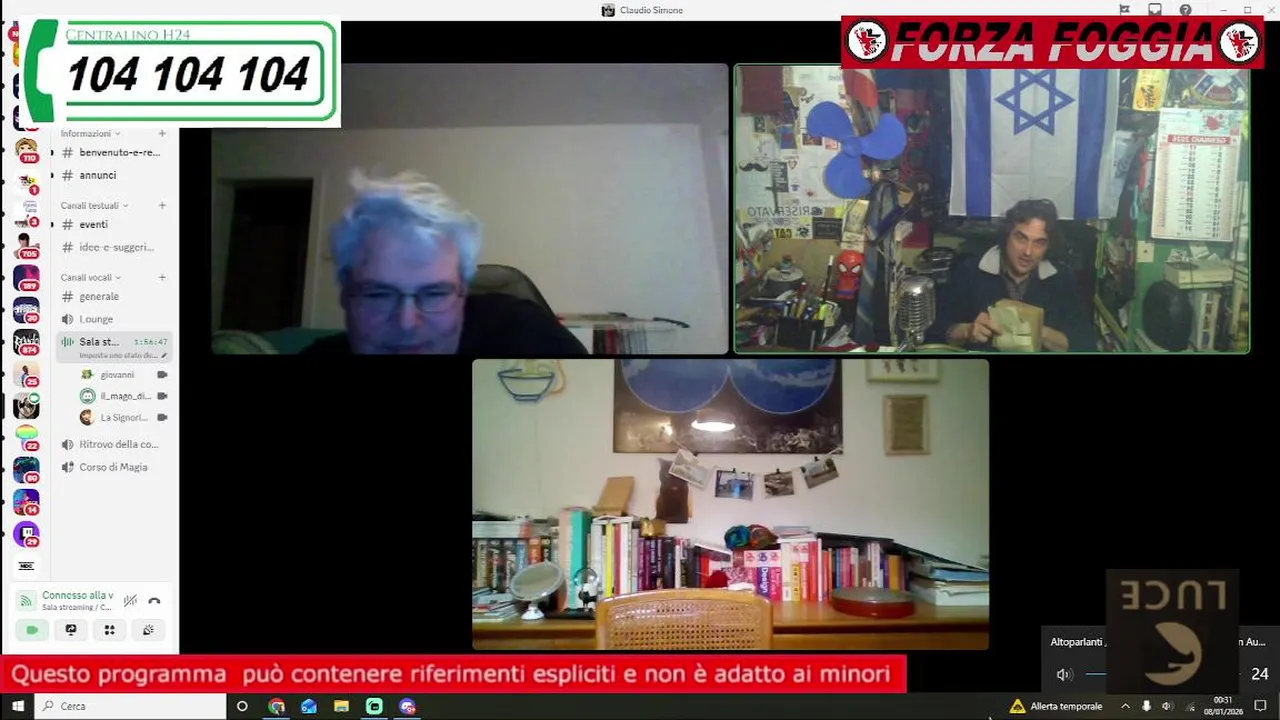
Task: Open server icon with 25 badge
Action: (26, 374)
